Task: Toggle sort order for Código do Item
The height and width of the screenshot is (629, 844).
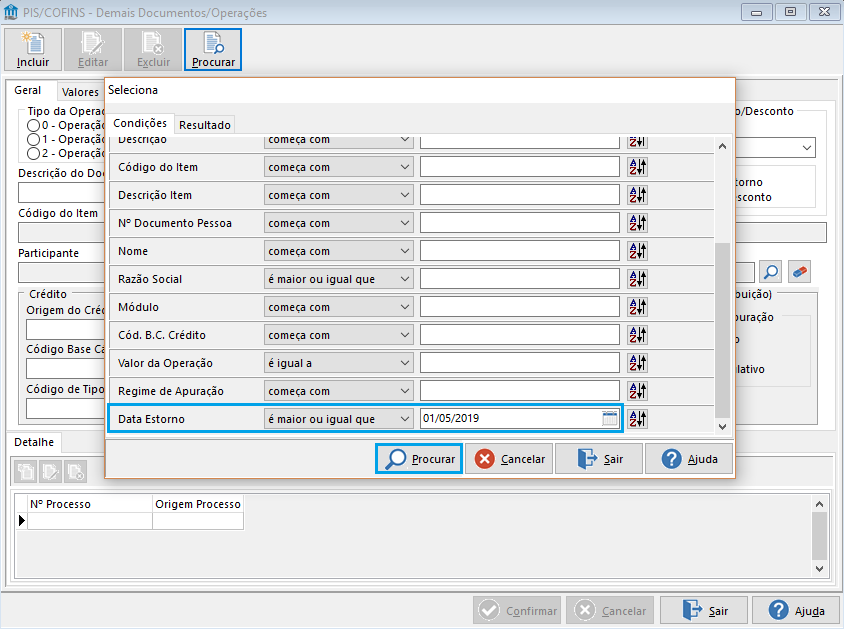Action: pos(637,167)
